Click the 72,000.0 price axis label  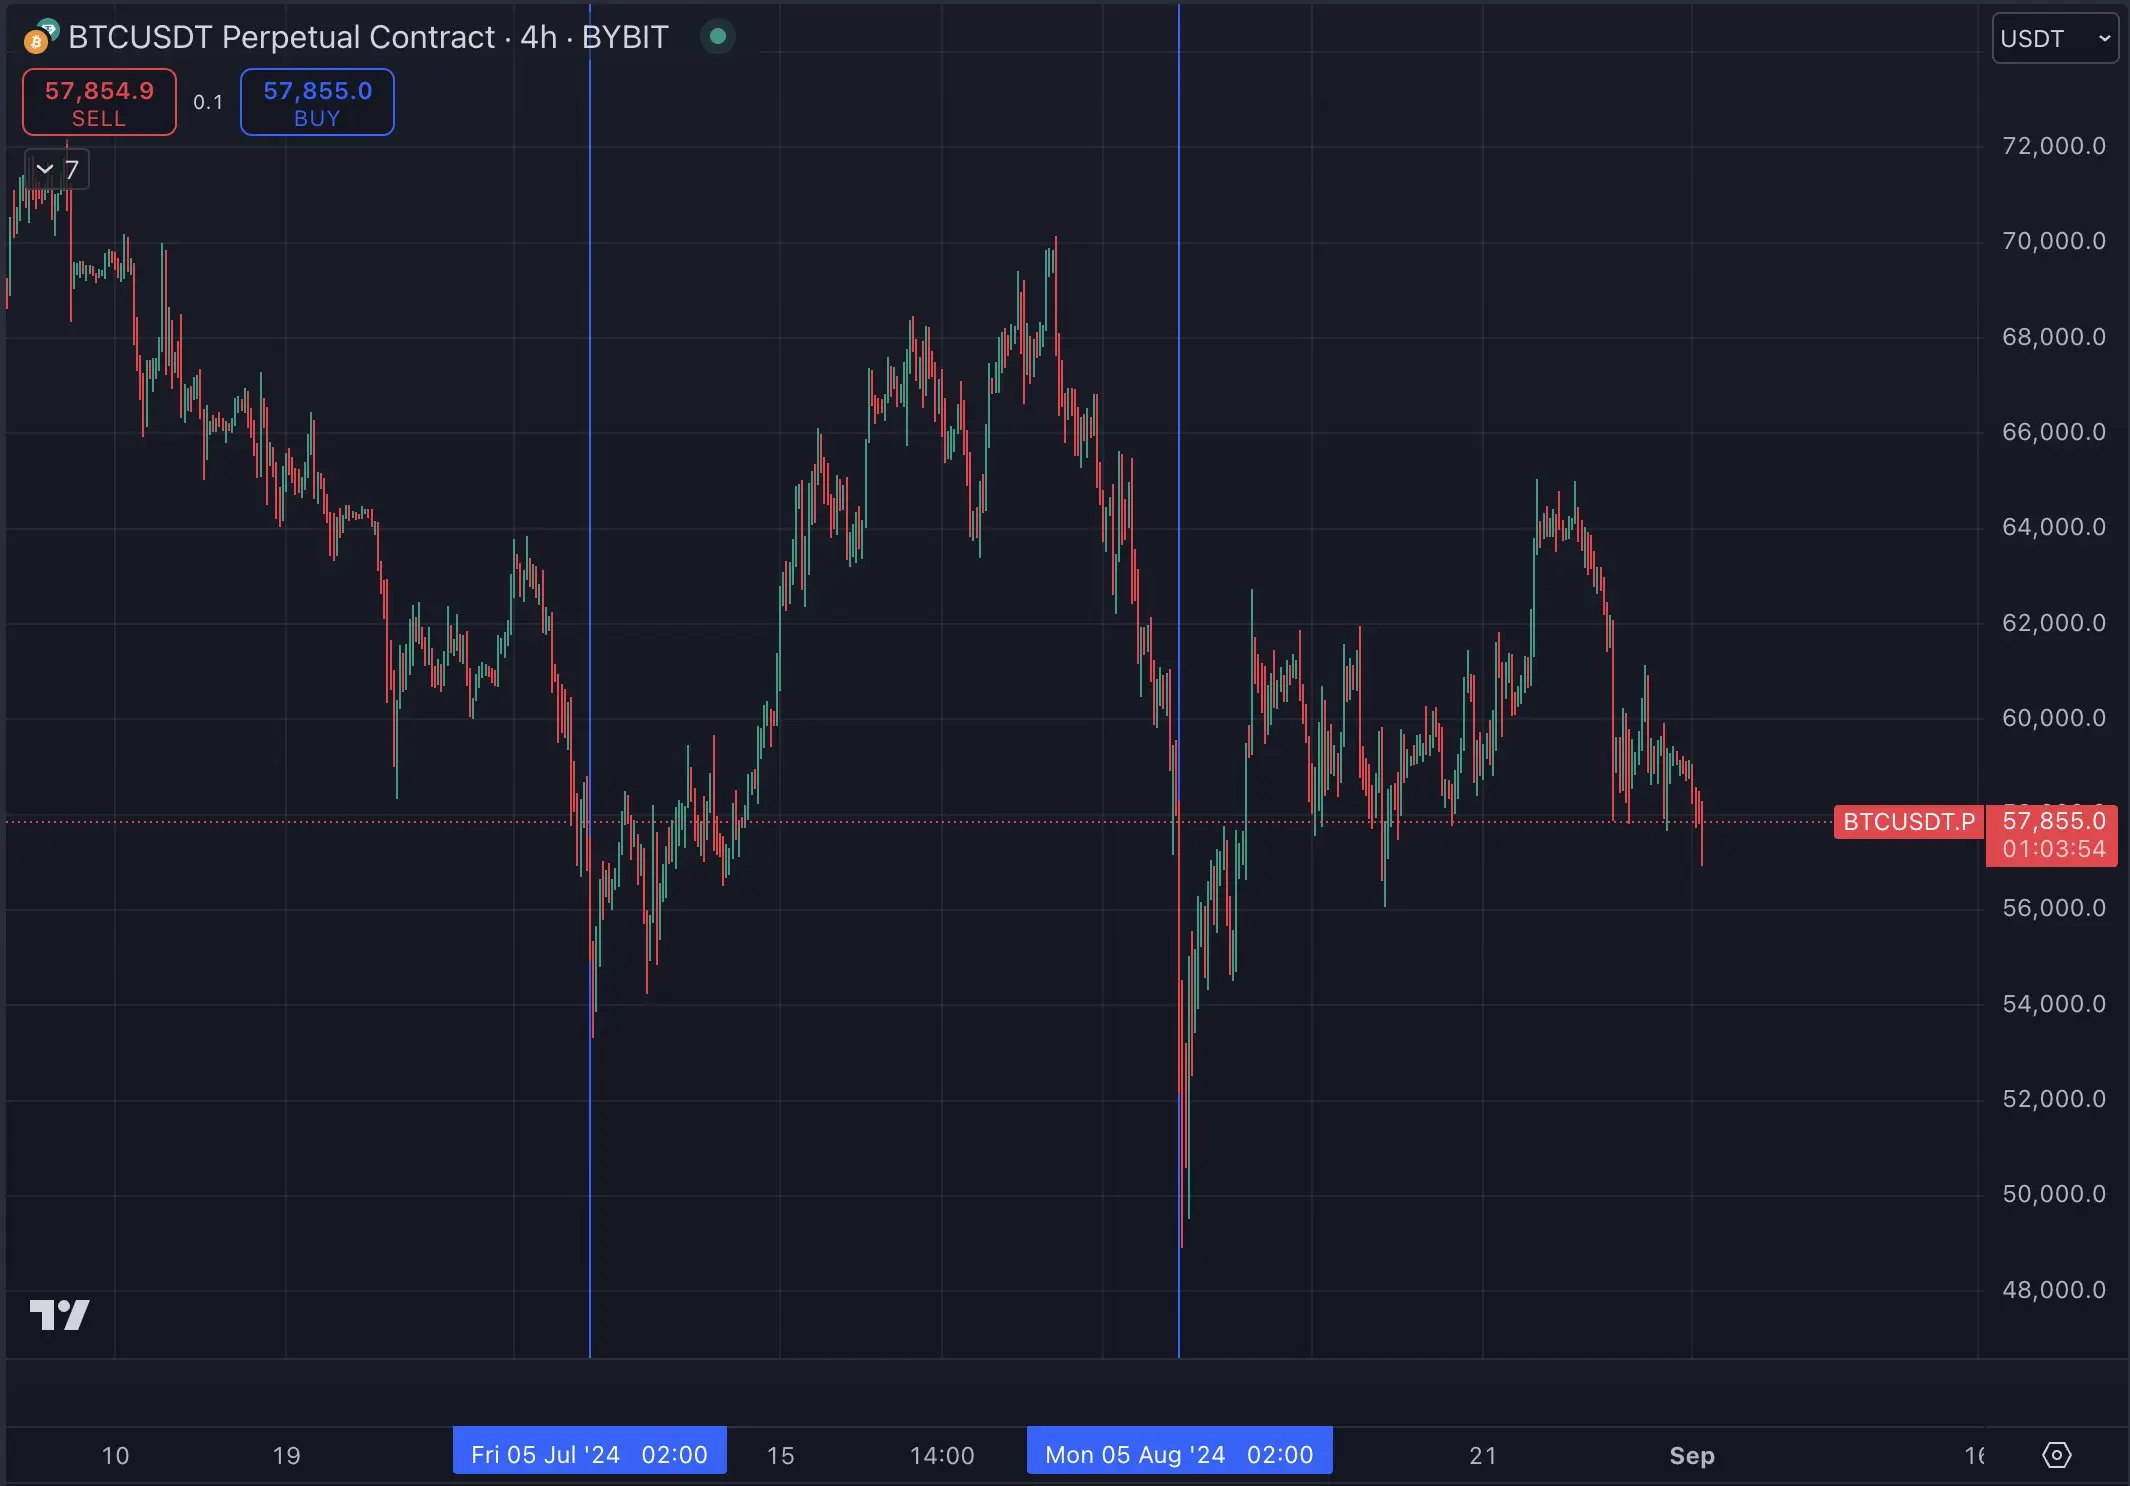[x=2053, y=146]
